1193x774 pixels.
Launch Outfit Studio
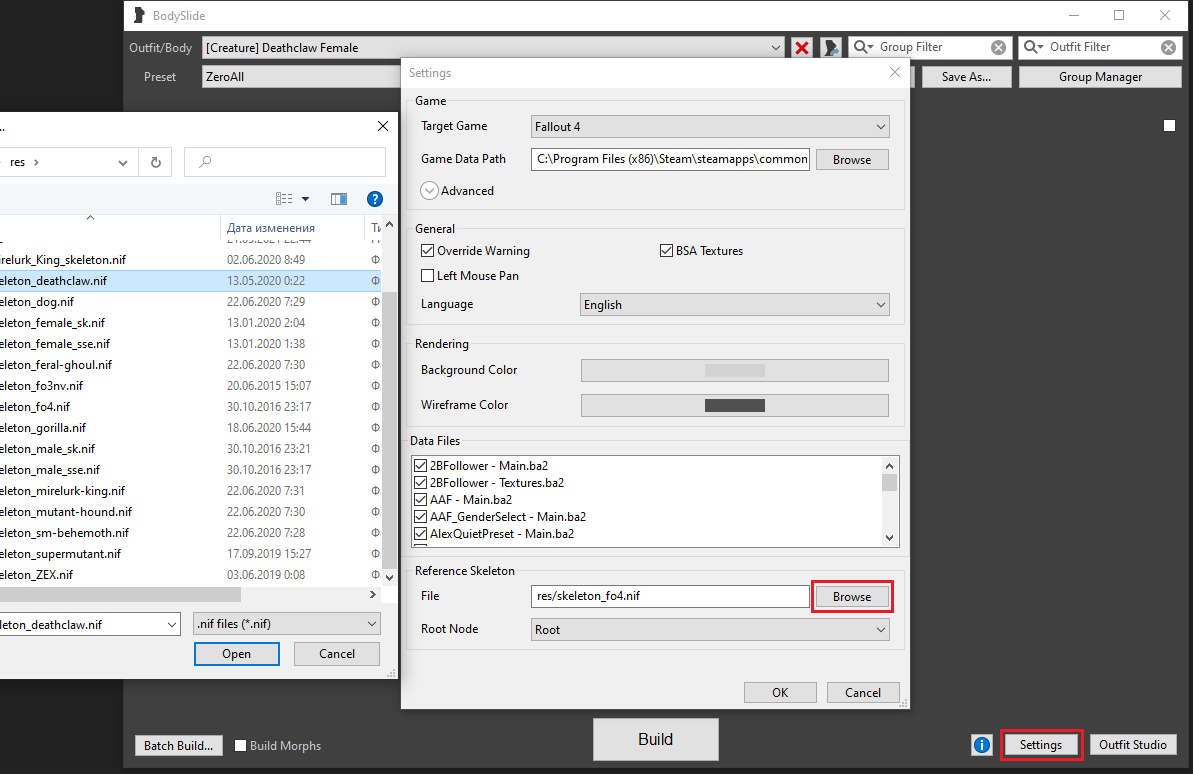[1132, 745]
